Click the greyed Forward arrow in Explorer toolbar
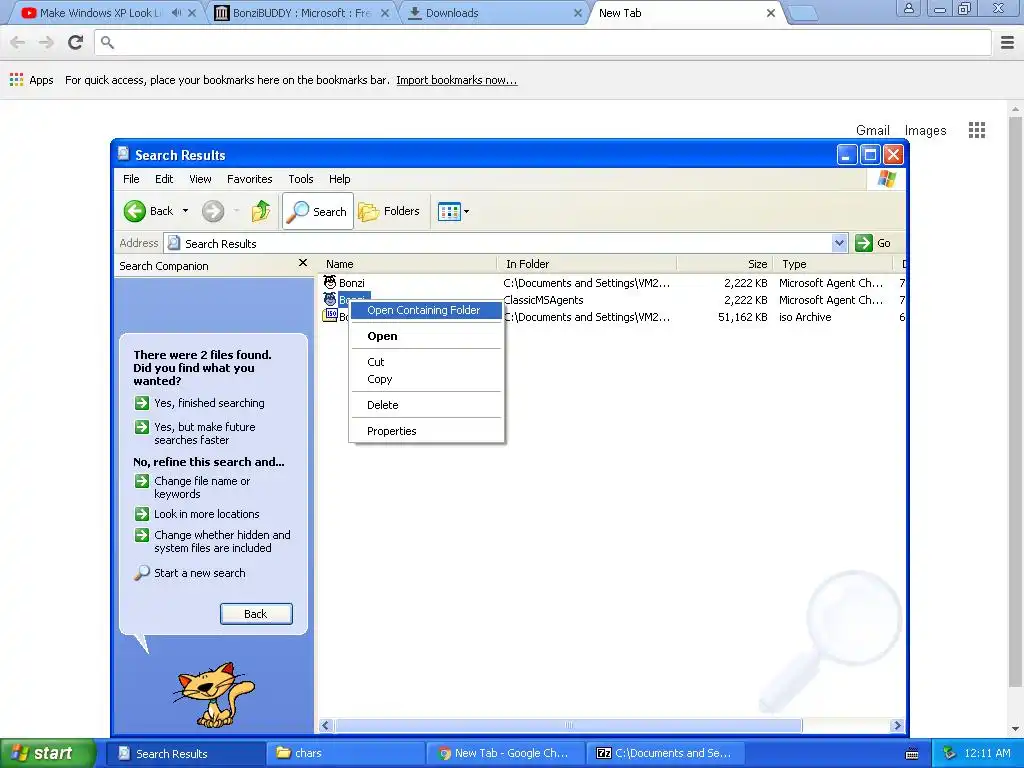This screenshot has height=768, width=1024. click(213, 211)
